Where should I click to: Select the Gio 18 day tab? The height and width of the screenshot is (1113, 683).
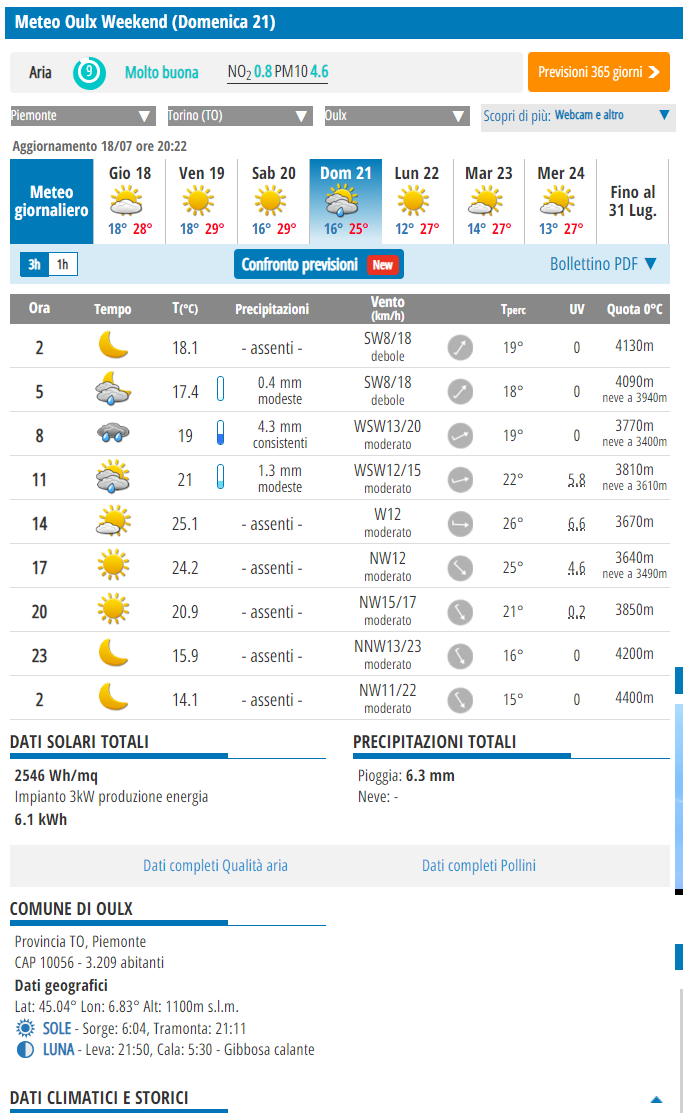(x=130, y=202)
